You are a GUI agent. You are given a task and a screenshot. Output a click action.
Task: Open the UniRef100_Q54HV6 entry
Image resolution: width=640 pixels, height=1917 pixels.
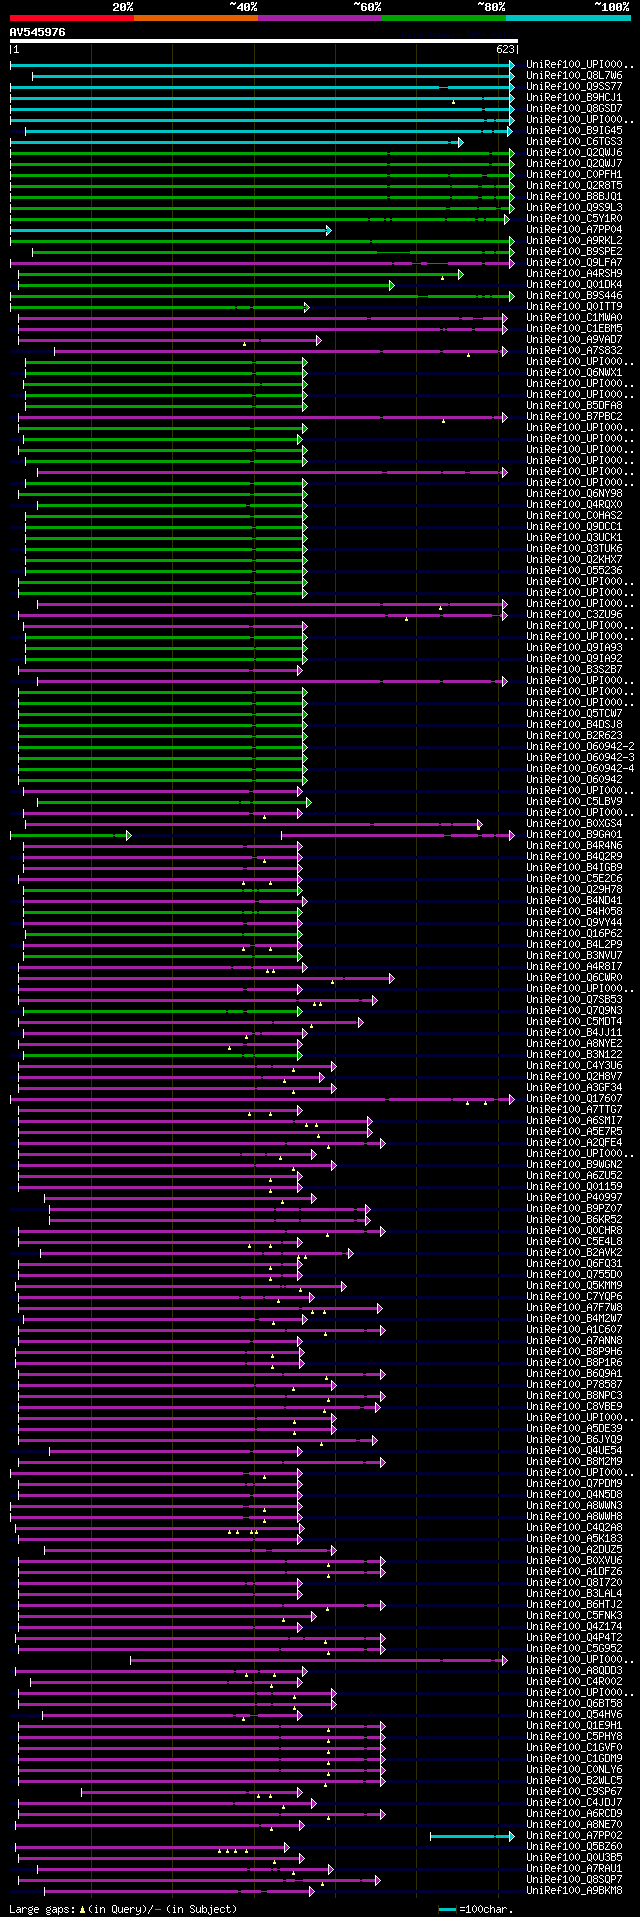(x=574, y=1715)
